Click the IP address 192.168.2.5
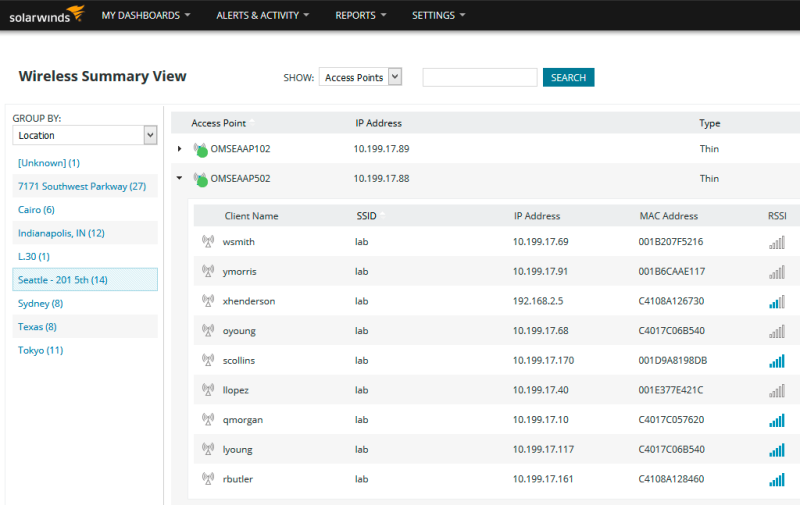Screen dimensions: 800x505 [538, 301]
